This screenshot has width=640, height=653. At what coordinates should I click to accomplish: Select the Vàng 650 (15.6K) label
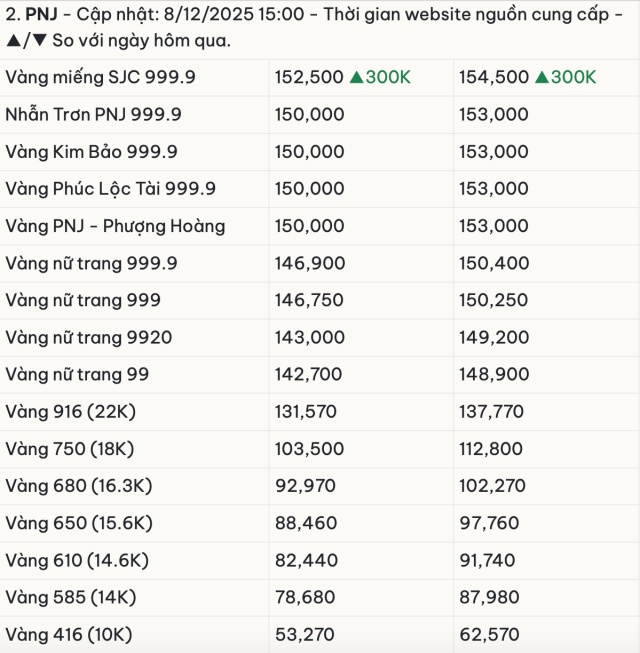78,522
